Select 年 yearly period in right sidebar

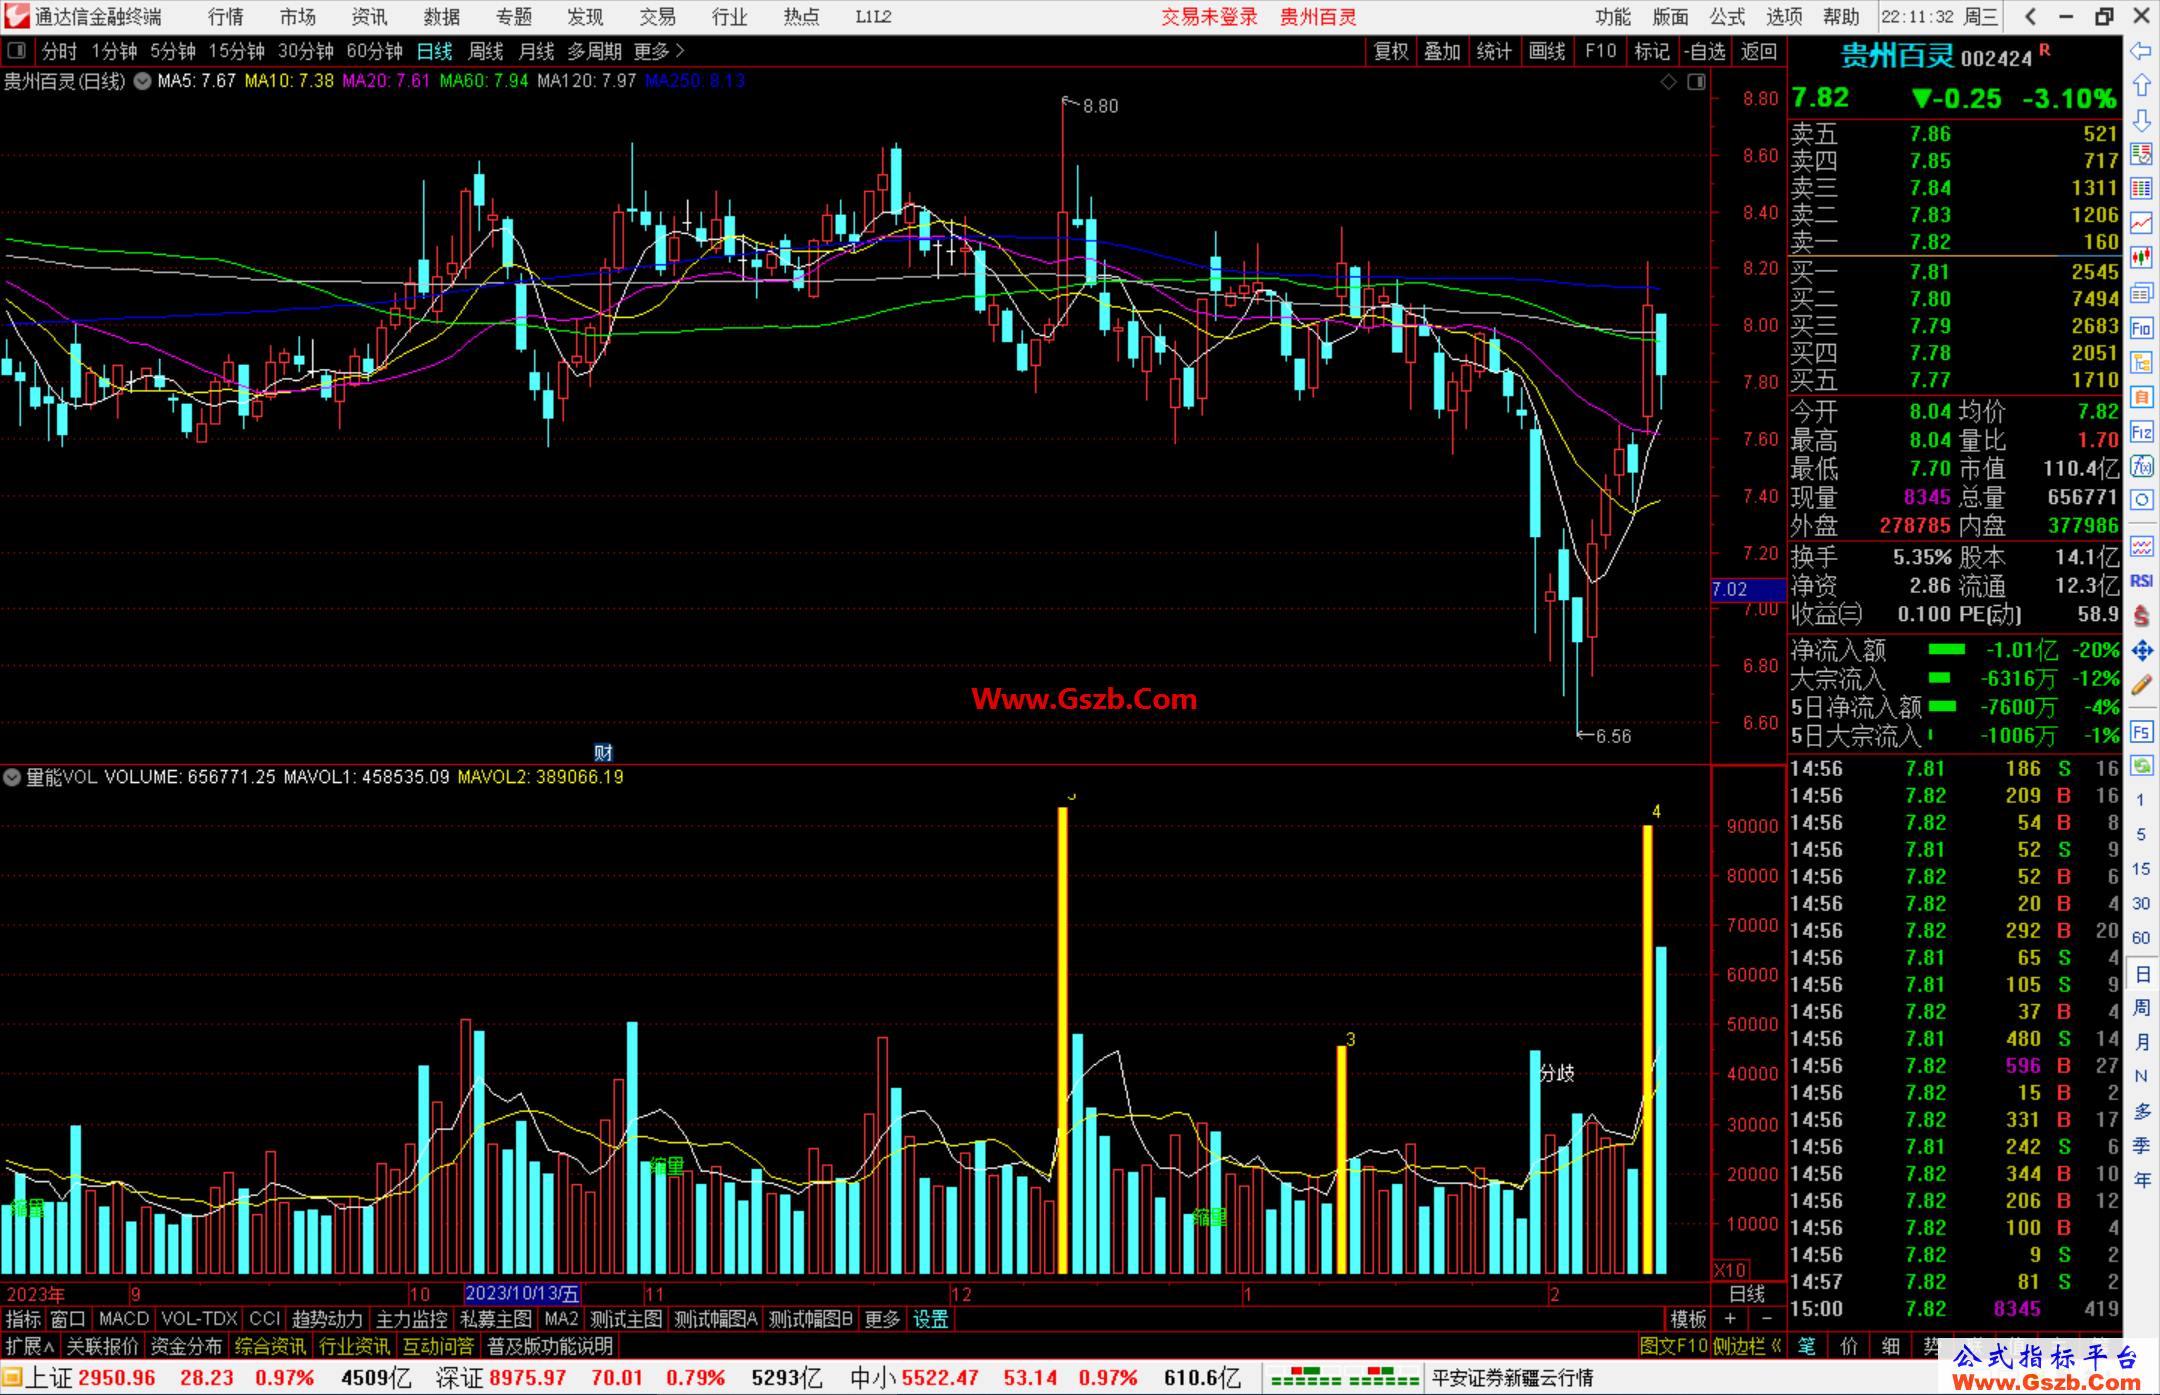pyautogui.click(x=2142, y=1180)
